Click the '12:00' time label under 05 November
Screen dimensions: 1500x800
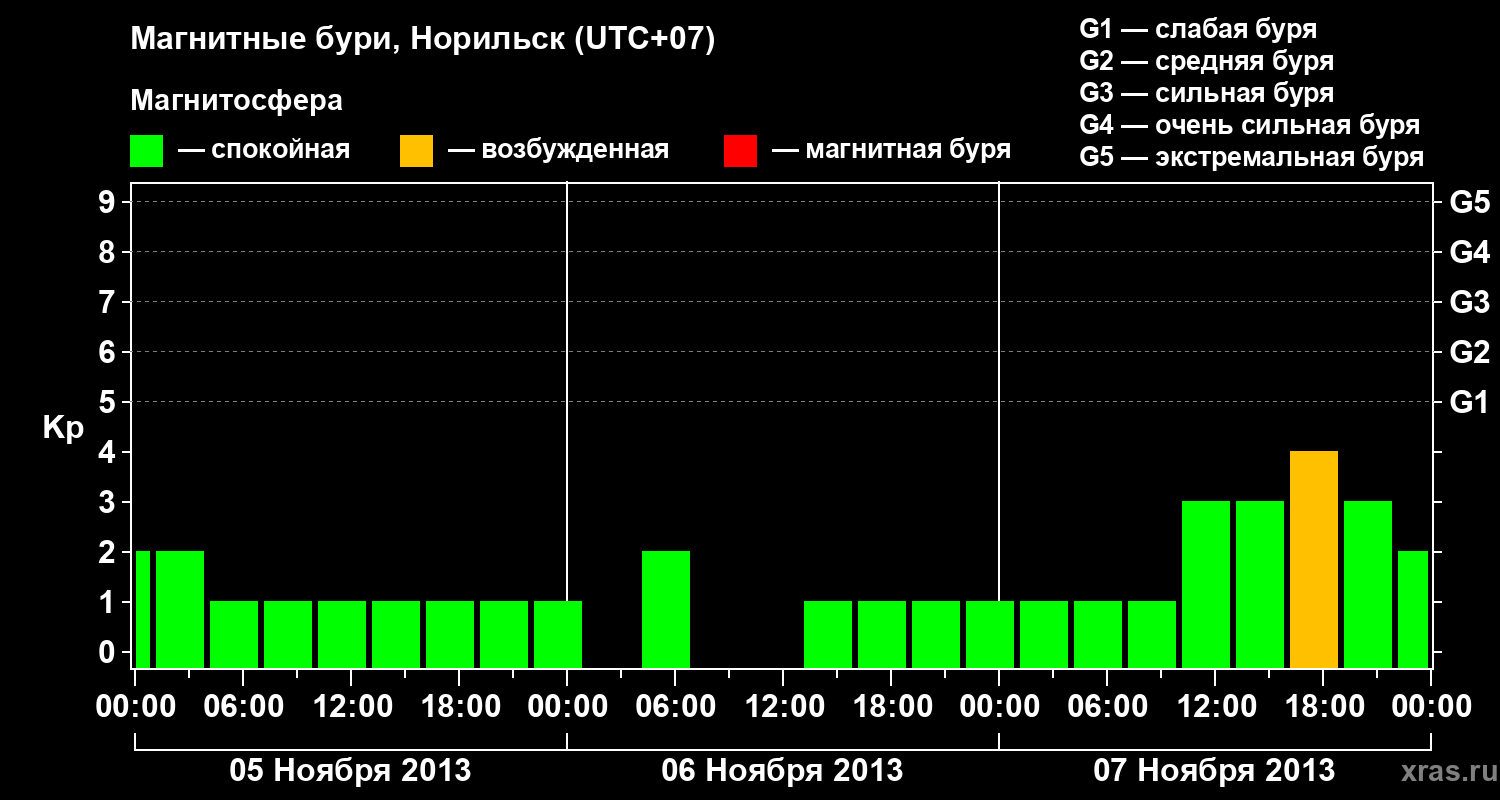pos(351,706)
